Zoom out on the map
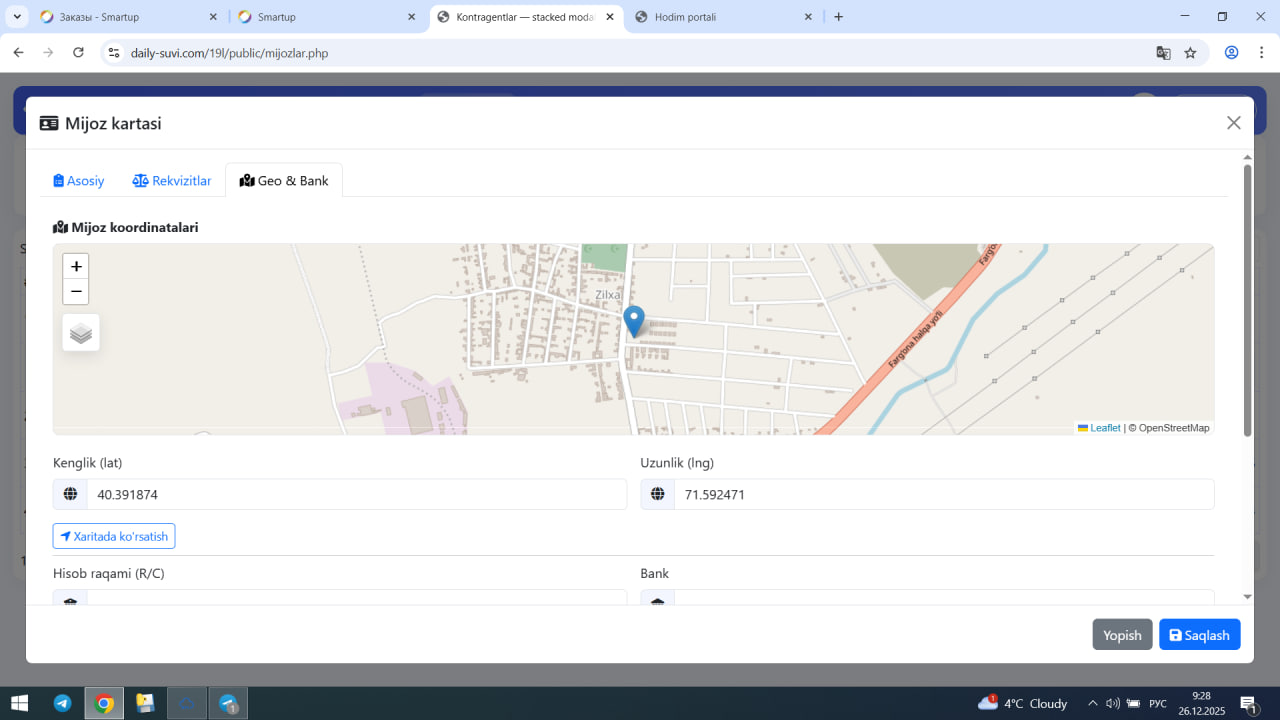The image size is (1280, 720). pos(76,292)
